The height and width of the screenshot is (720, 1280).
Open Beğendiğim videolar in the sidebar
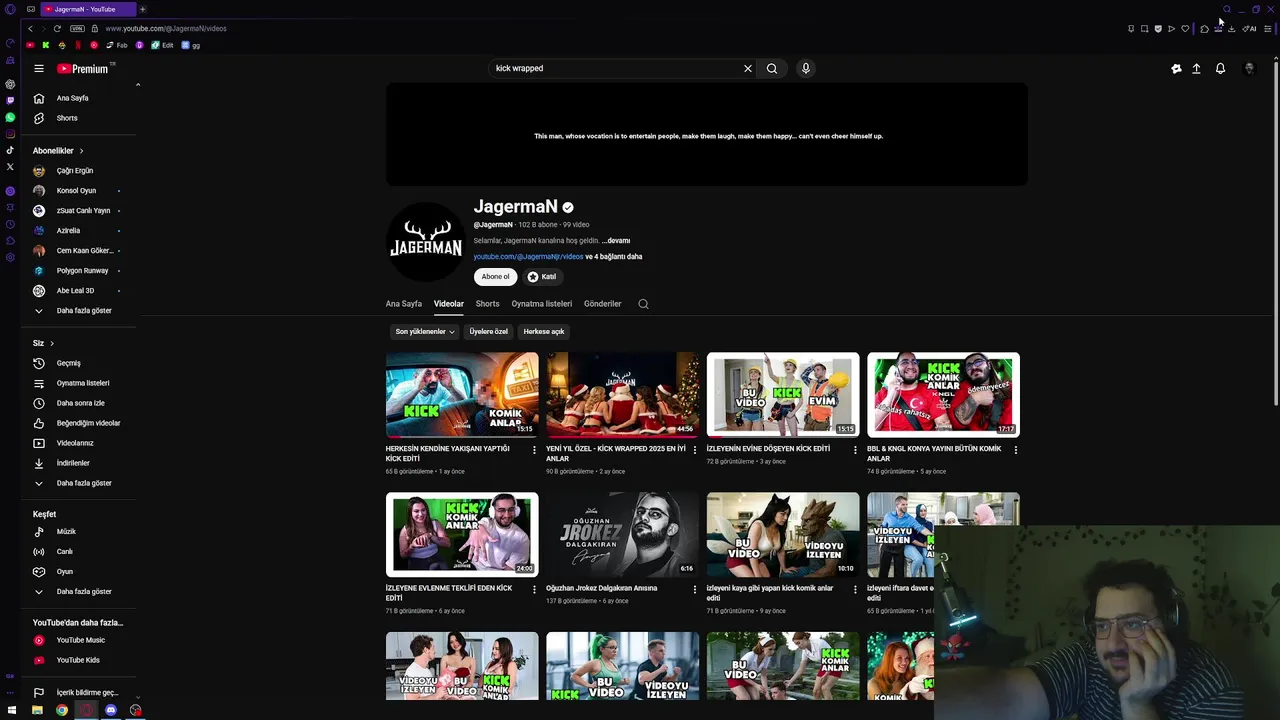(x=76, y=424)
